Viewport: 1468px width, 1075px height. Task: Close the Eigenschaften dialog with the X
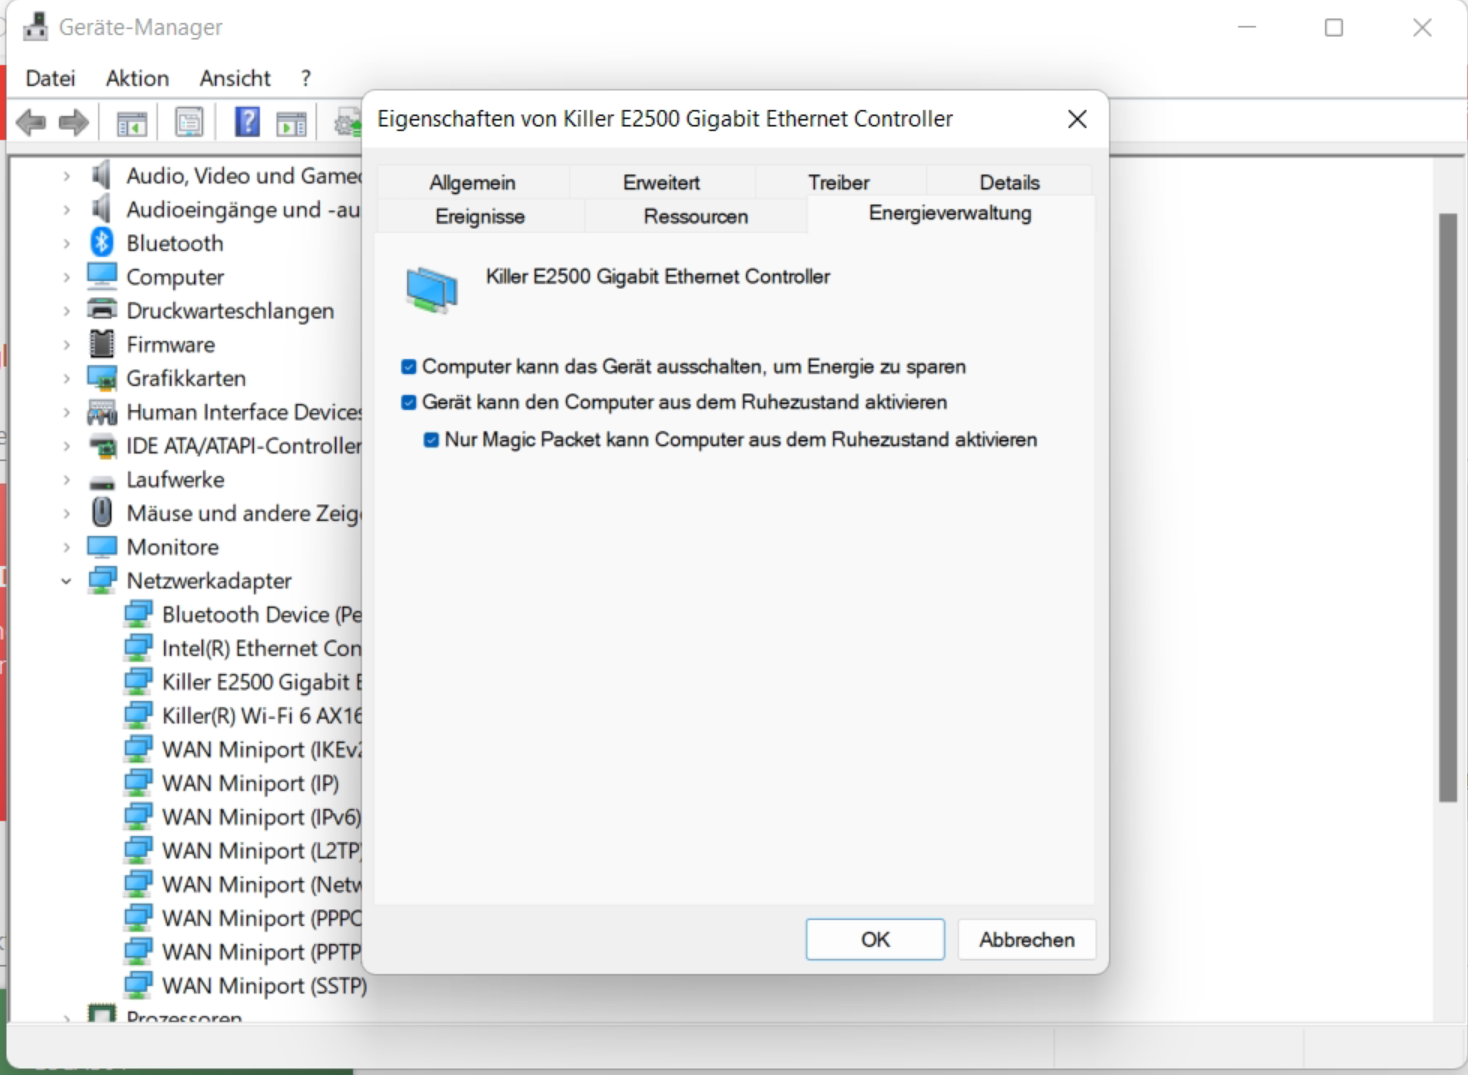(x=1077, y=119)
